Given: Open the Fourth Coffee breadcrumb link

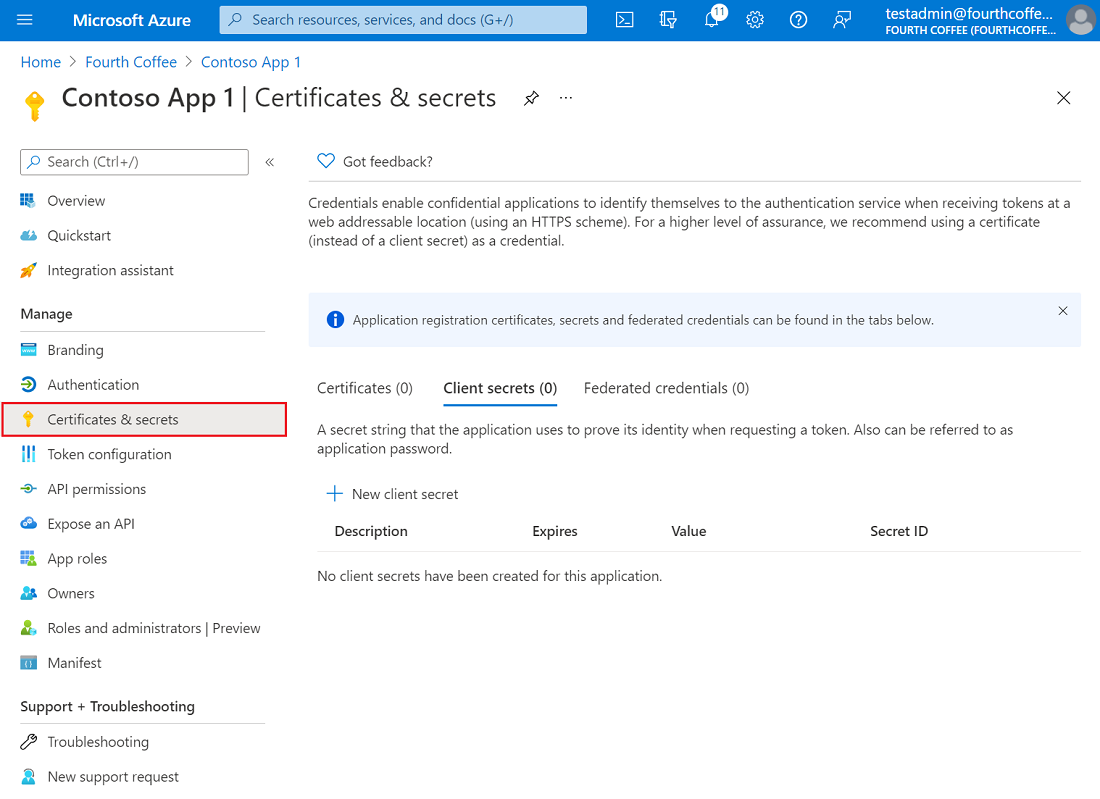Looking at the screenshot, I should pyautogui.click(x=131, y=61).
